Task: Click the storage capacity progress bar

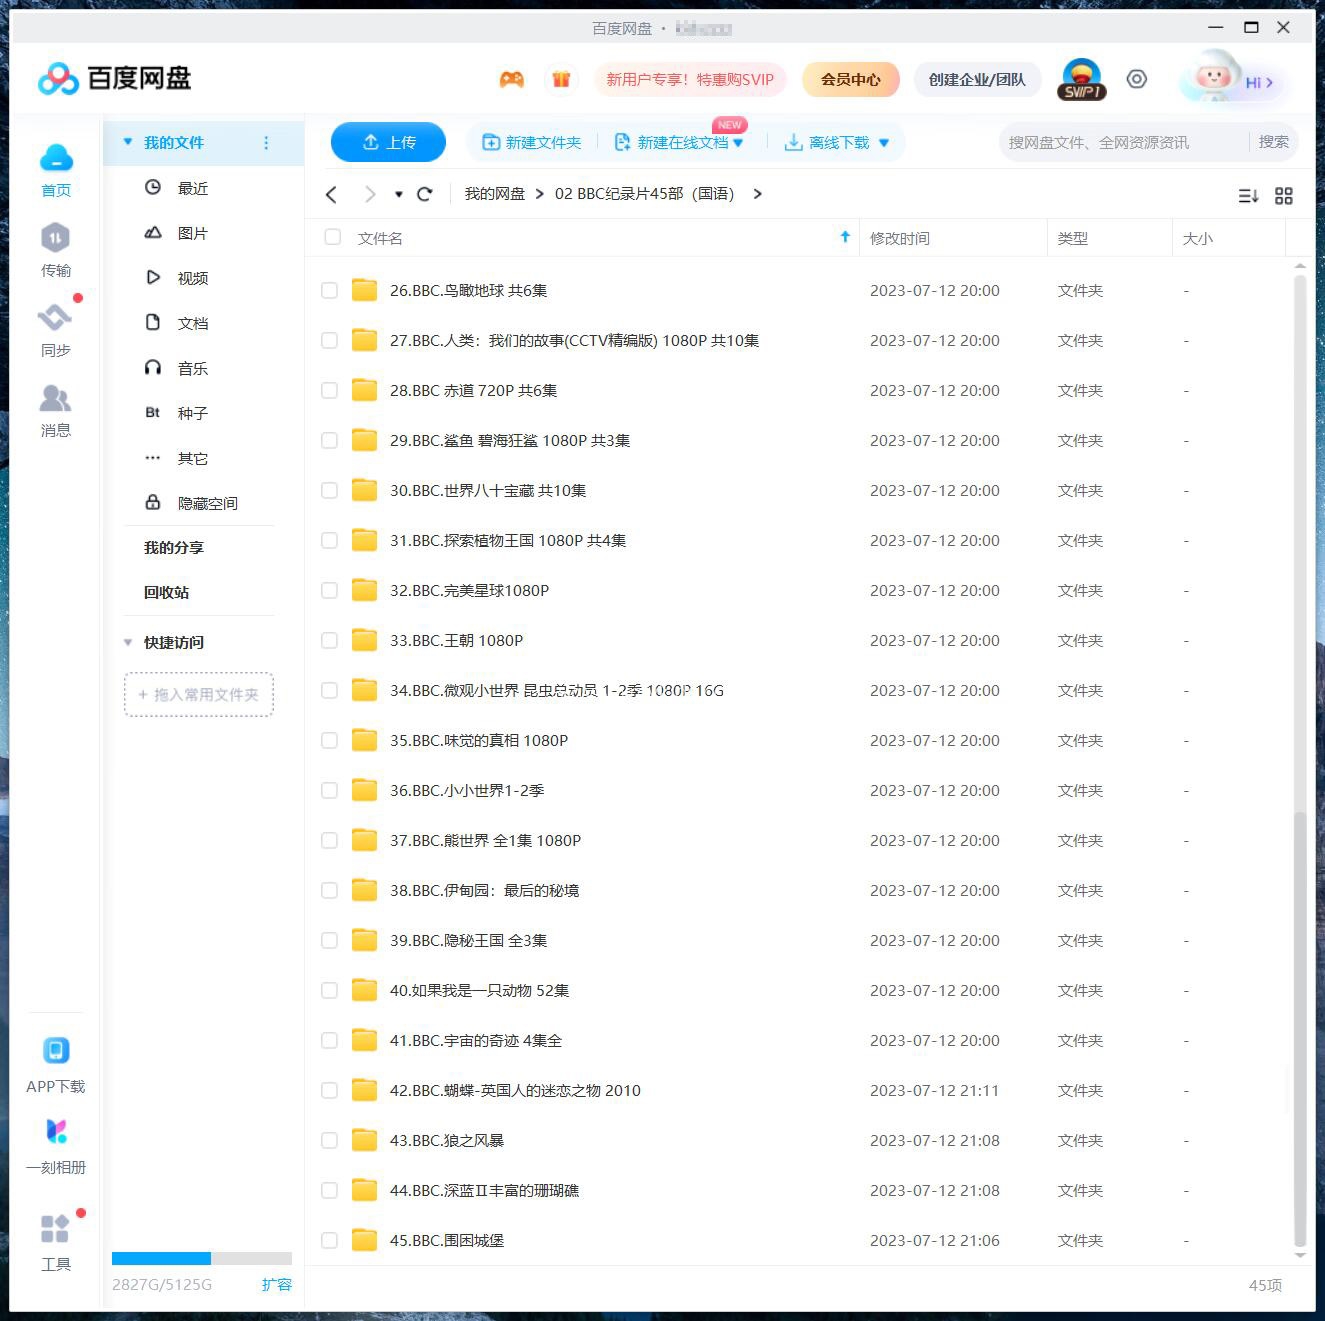Action: (x=200, y=1258)
